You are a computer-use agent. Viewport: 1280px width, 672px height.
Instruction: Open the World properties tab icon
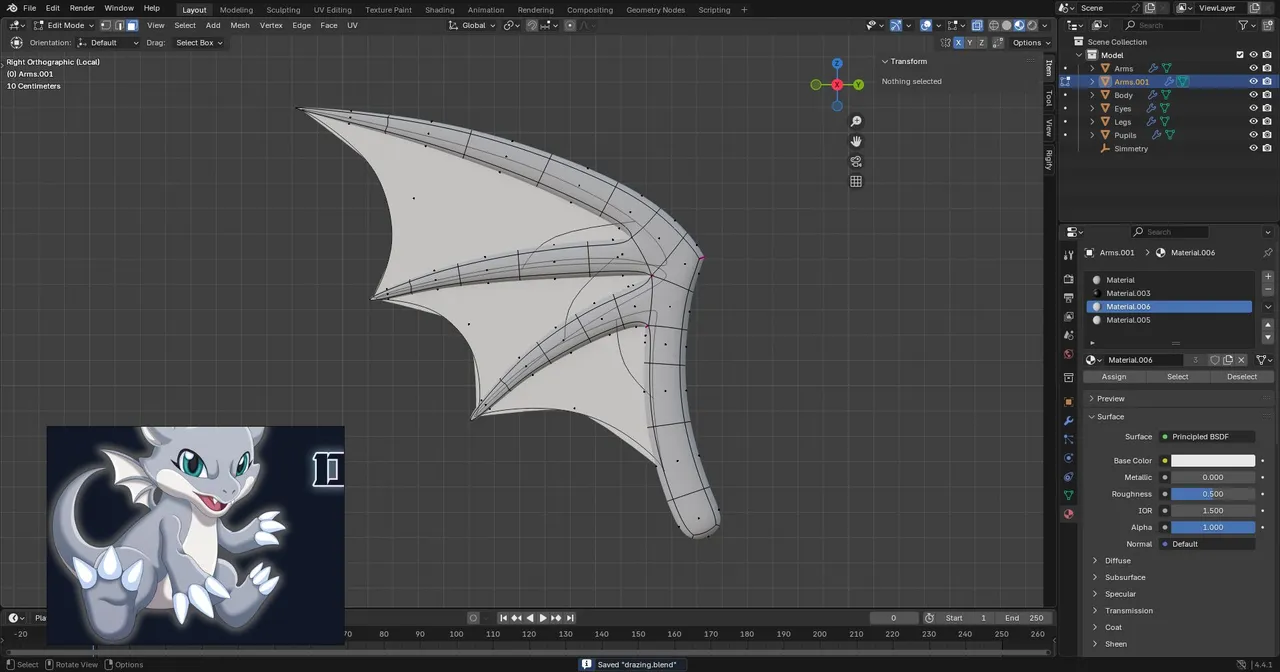[x=1068, y=354]
